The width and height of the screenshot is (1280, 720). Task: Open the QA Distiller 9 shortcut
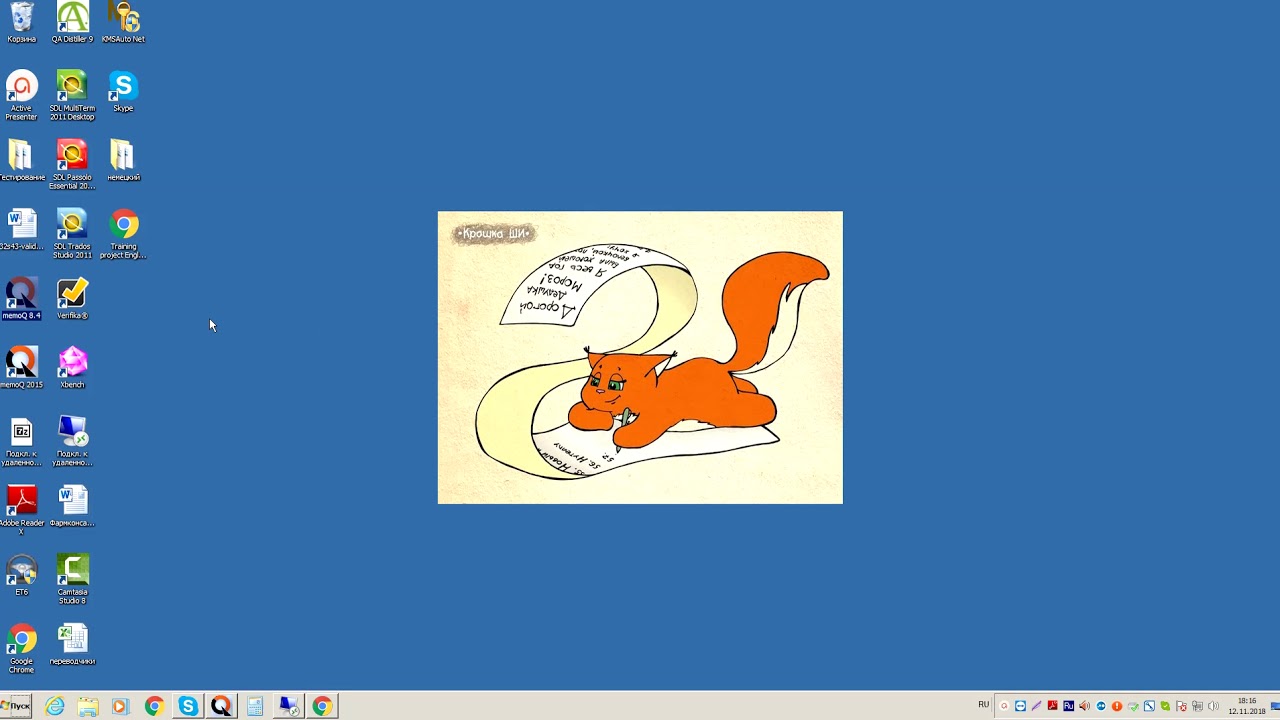coord(72,22)
